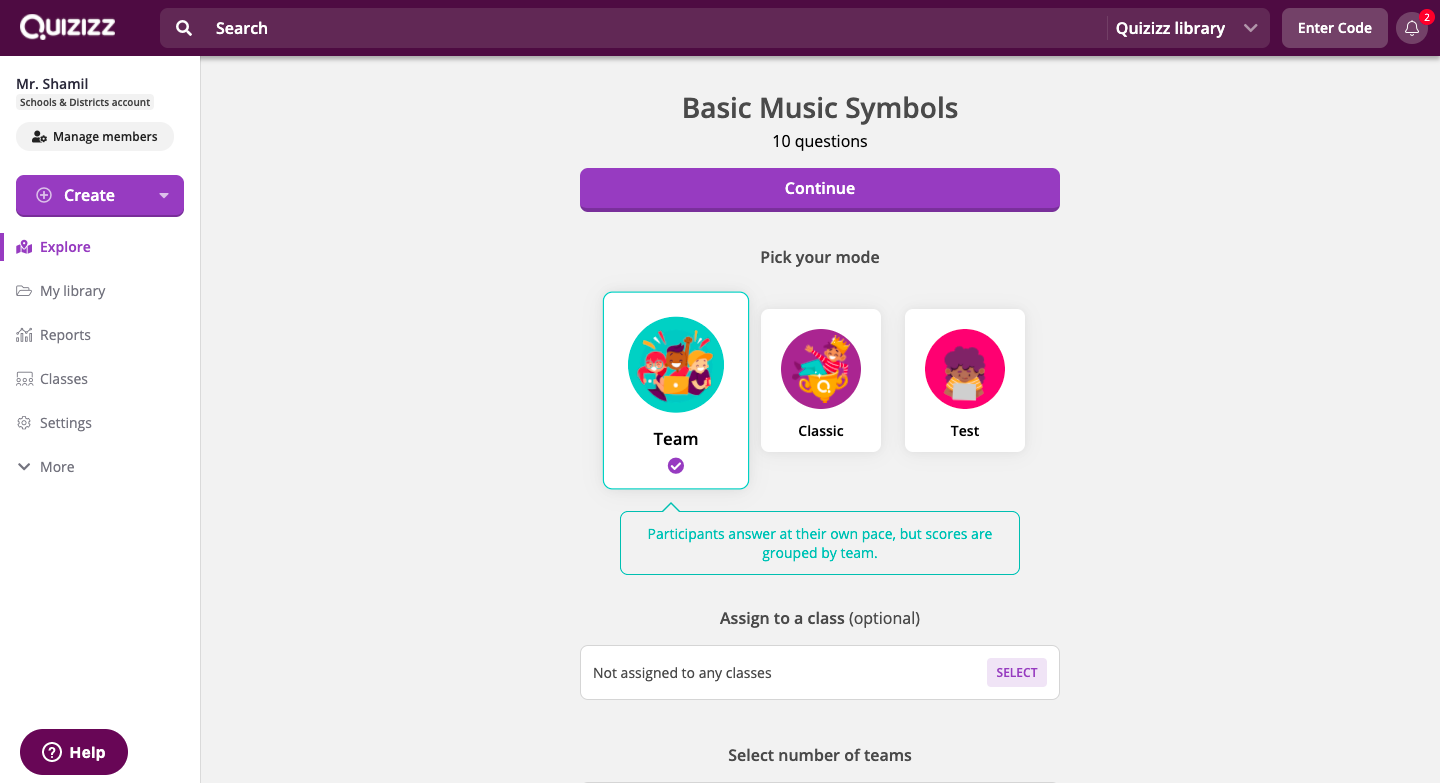Select the Team mode card
This screenshot has height=783, width=1440.
676,390
